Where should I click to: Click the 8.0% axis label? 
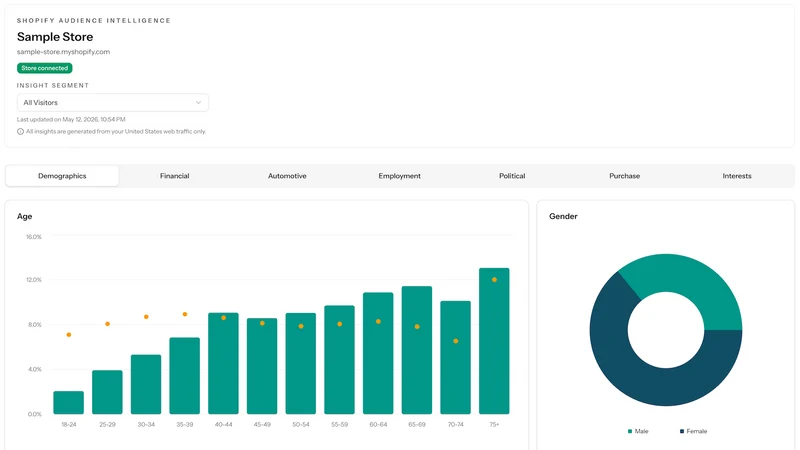pos(35,324)
